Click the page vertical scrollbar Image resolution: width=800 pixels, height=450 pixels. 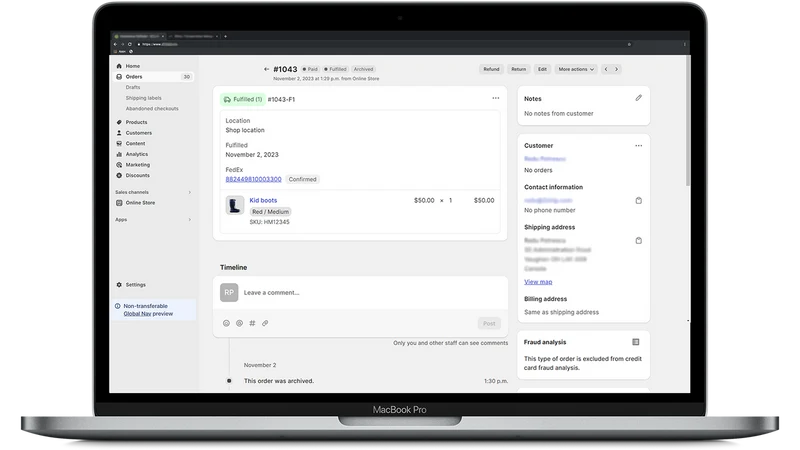688,122
